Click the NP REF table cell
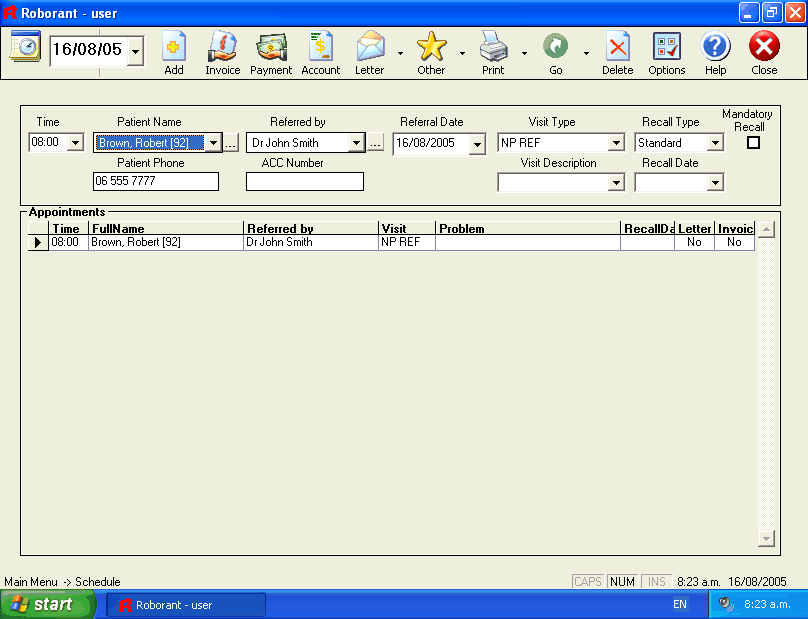Viewport: 808px width, 619px height. click(407, 242)
